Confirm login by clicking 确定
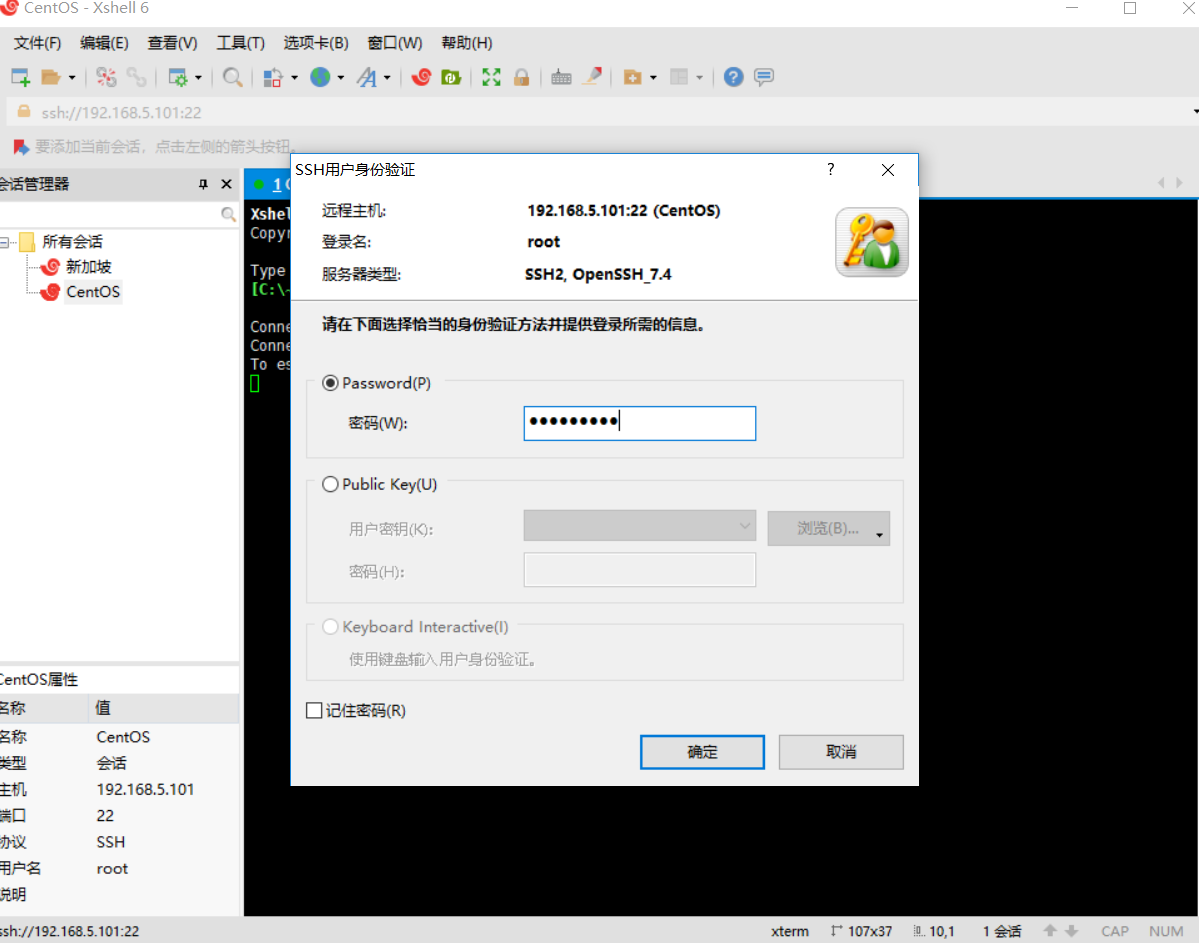This screenshot has height=943, width=1199. point(701,751)
